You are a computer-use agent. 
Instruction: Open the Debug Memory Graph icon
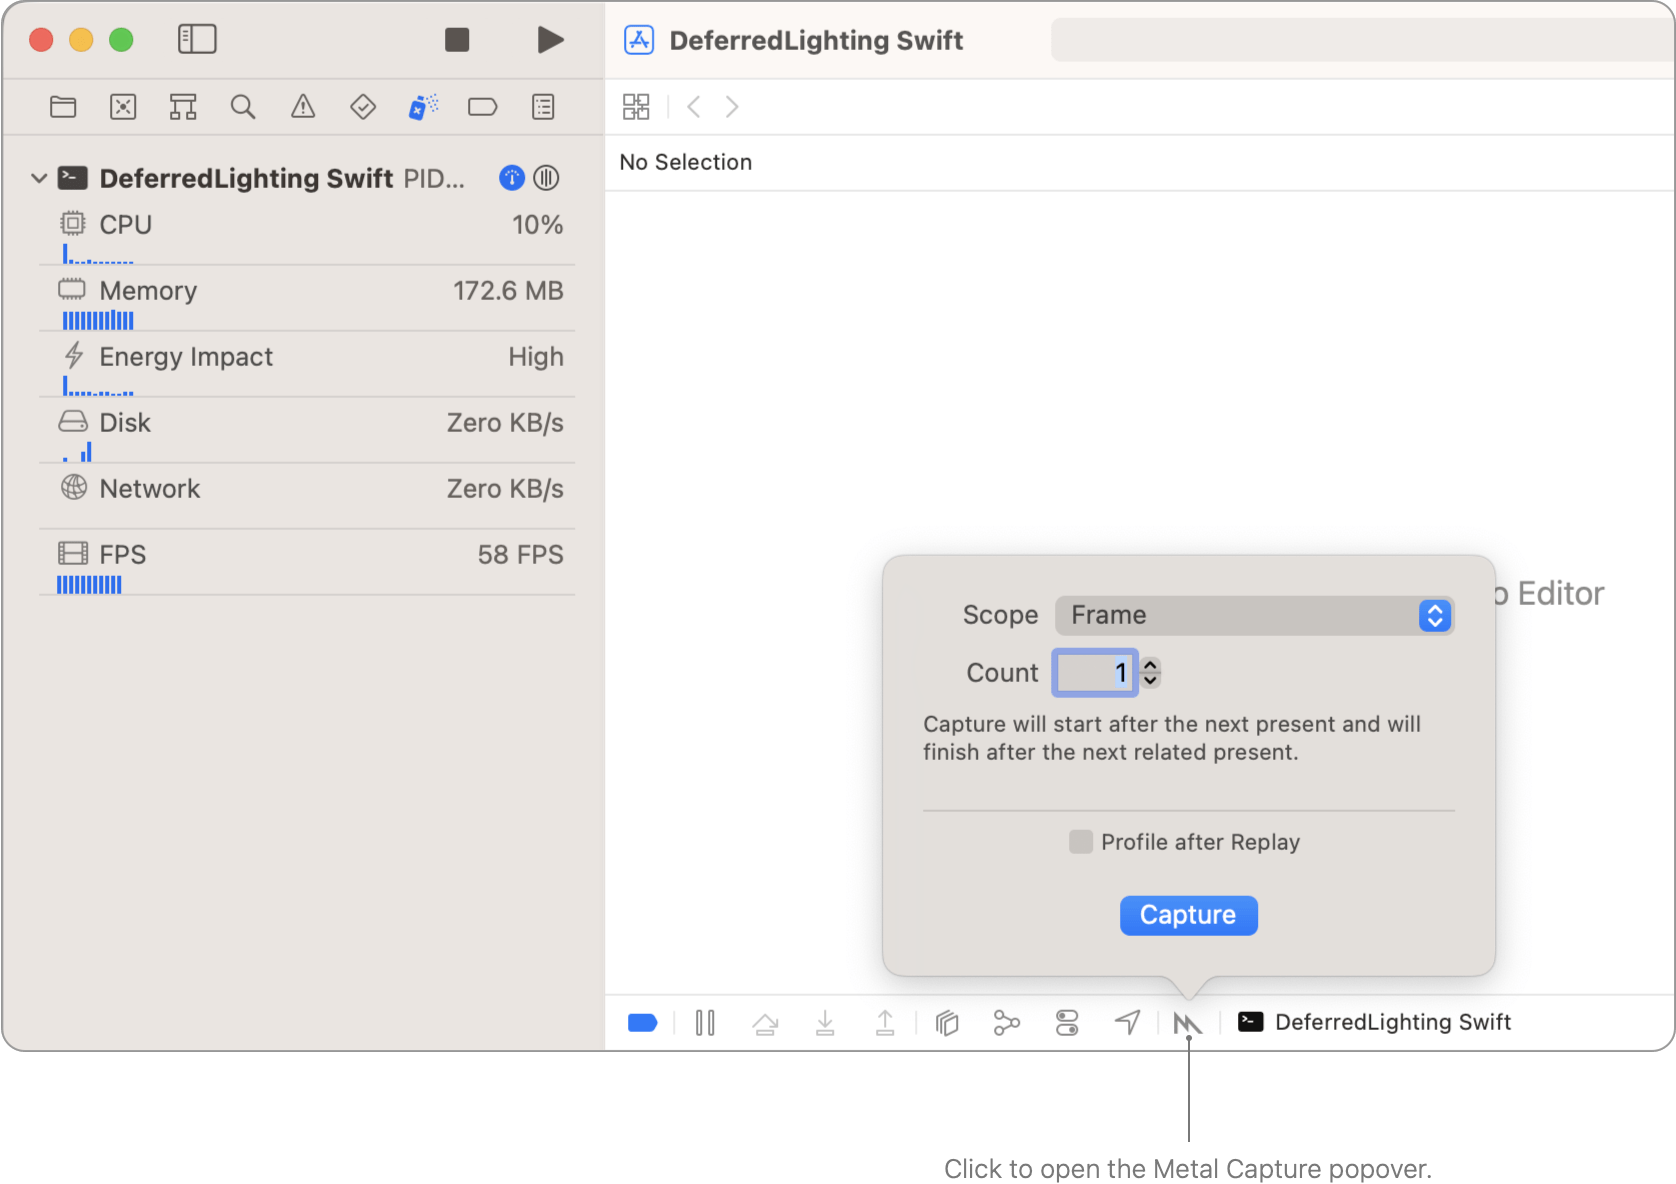1006,1022
